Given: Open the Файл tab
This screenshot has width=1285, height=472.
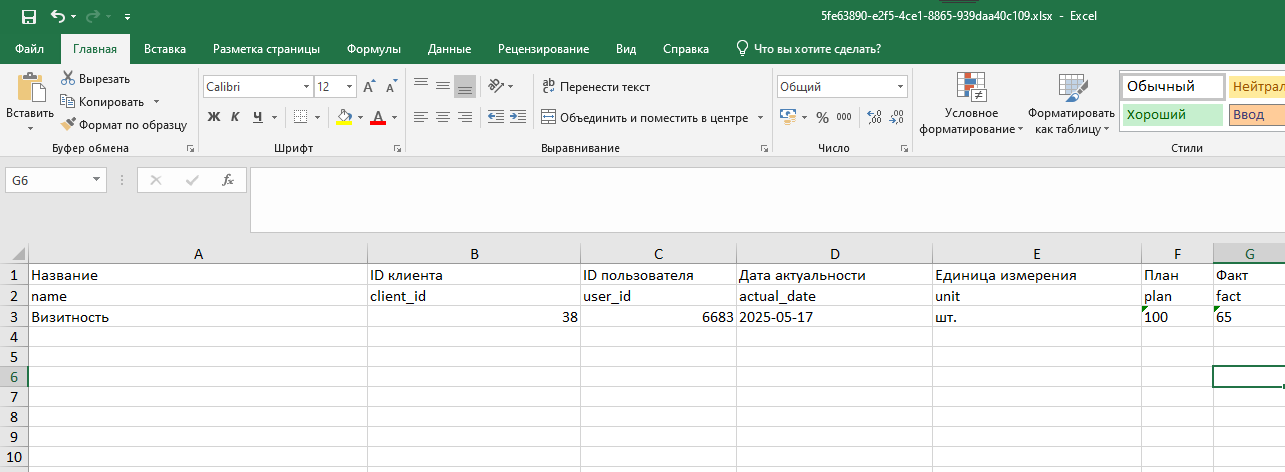Looking at the screenshot, I should (x=30, y=48).
